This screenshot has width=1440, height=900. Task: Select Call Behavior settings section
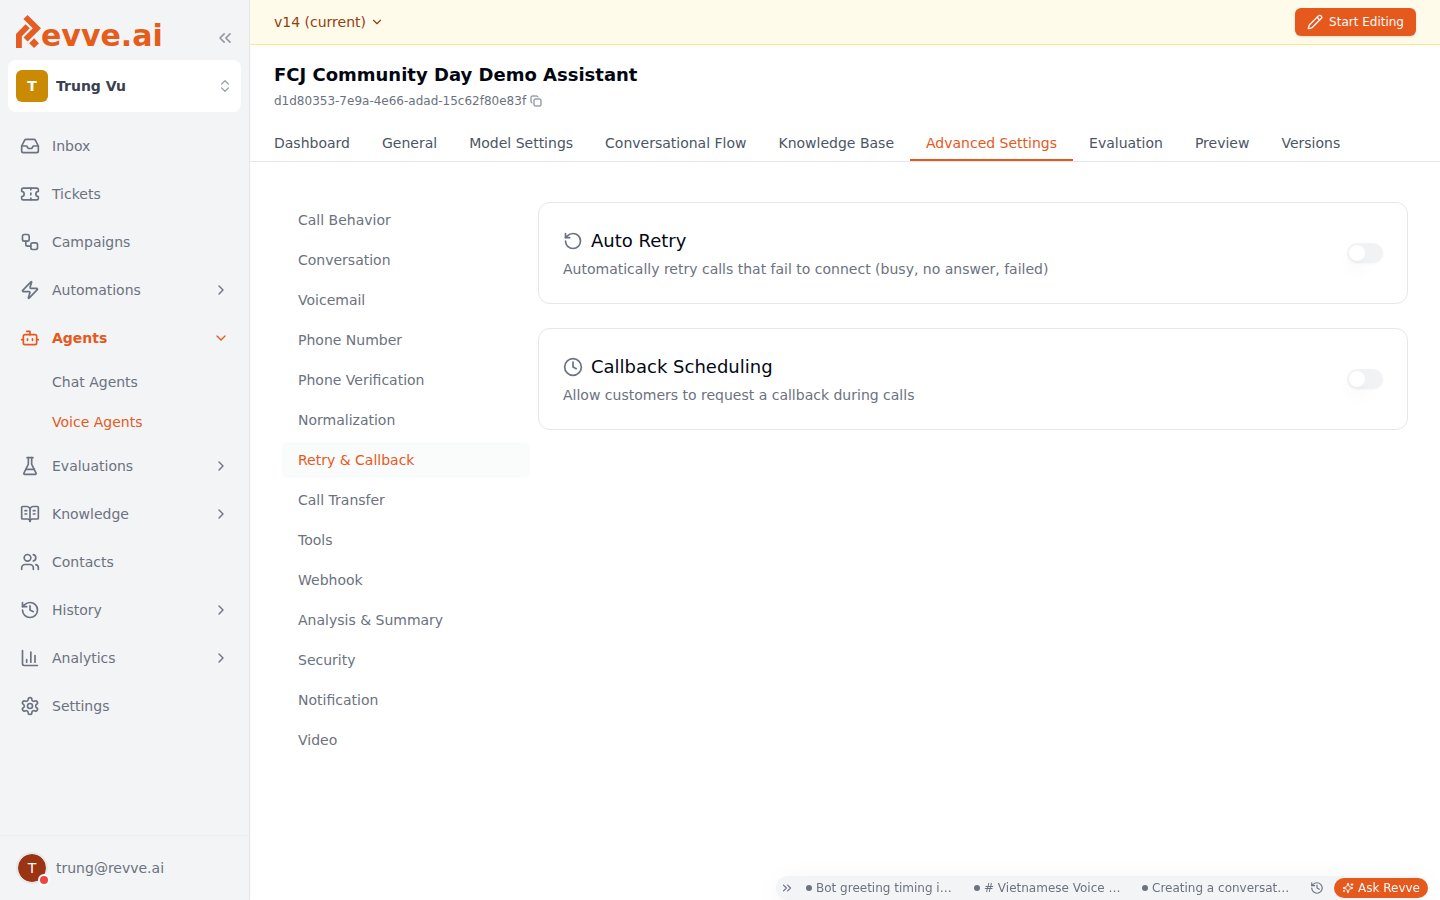(x=406, y=220)
